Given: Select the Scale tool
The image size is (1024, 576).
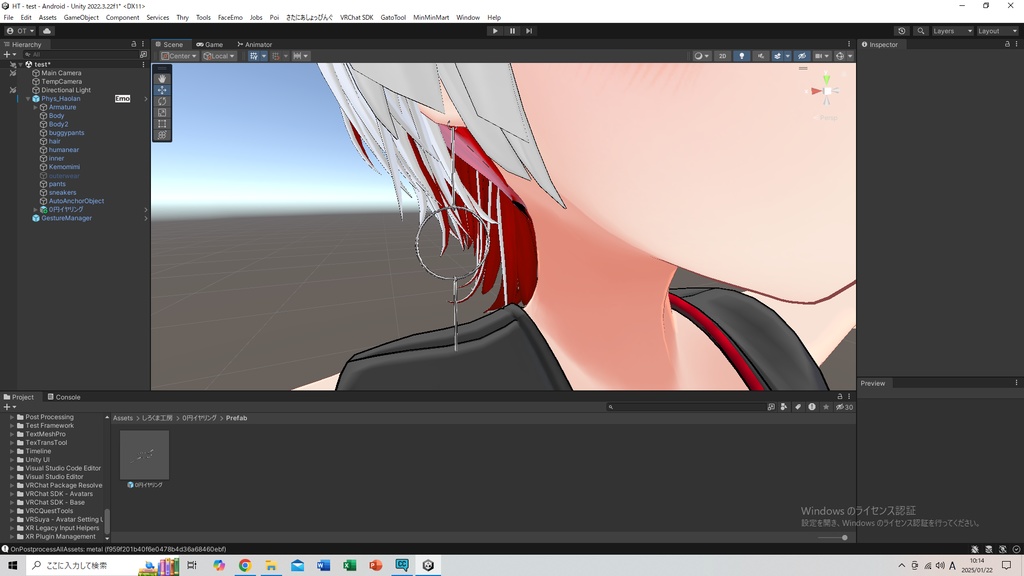Looking at the screenshot, I should [x=162, y=112].
